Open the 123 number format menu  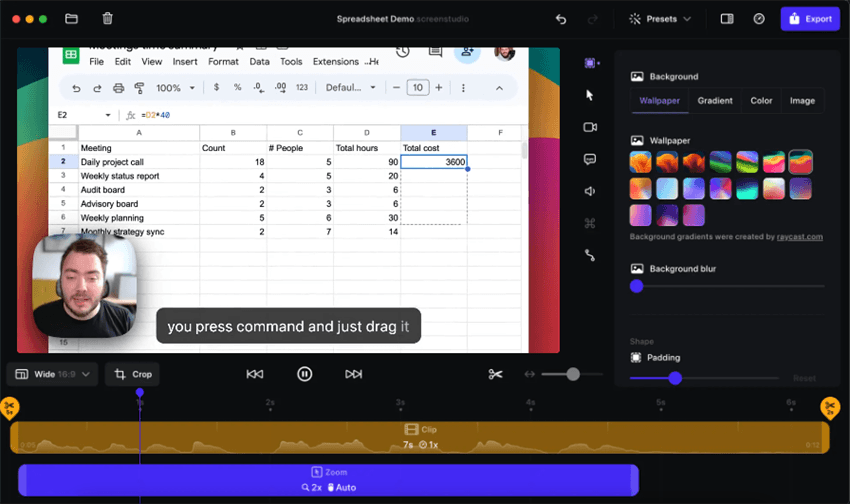pyautogui.click(x=302, y=87)
